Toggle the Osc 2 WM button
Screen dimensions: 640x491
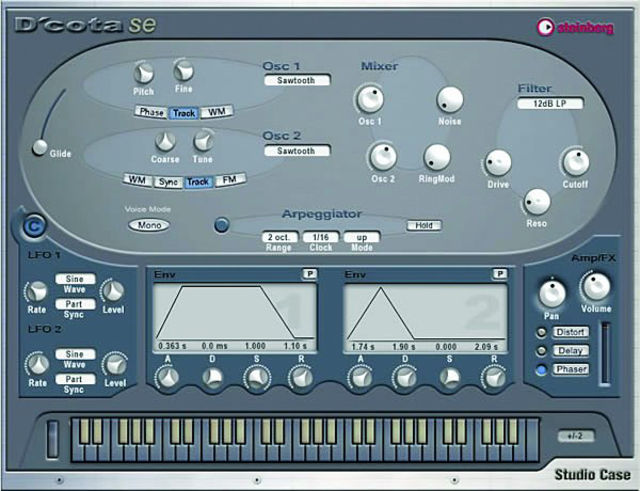[138, 180]
